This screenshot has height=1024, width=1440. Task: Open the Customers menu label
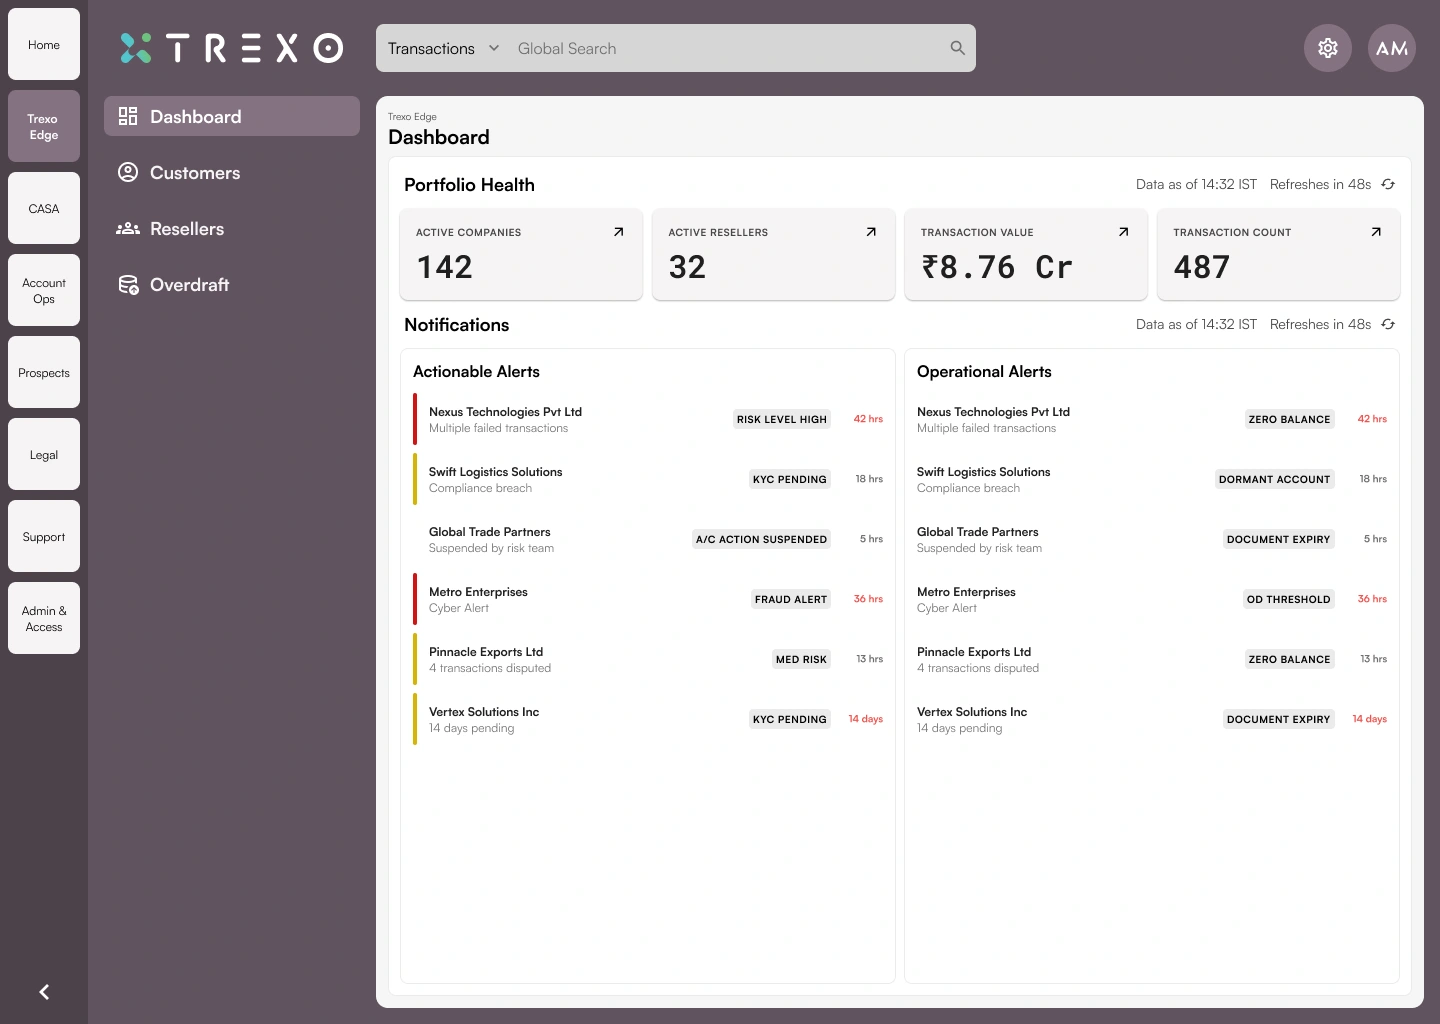195,172
